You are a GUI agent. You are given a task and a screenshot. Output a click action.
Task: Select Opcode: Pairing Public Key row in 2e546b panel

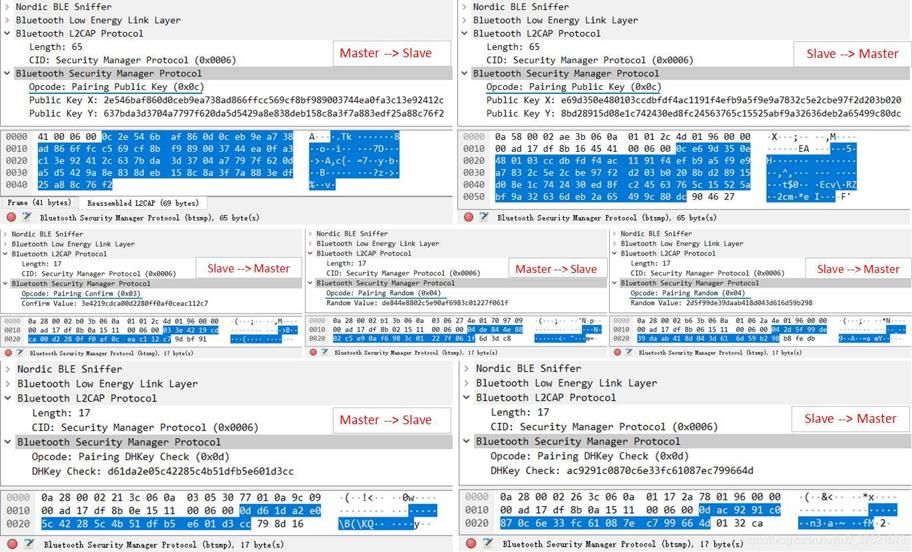[x=116, y=87]
